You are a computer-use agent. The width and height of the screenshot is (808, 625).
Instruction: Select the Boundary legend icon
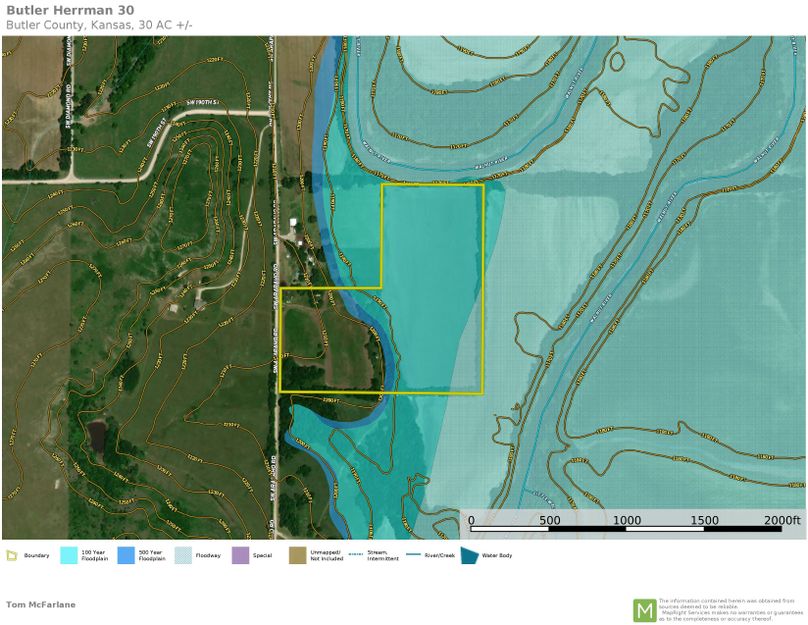tap(14, 553)
